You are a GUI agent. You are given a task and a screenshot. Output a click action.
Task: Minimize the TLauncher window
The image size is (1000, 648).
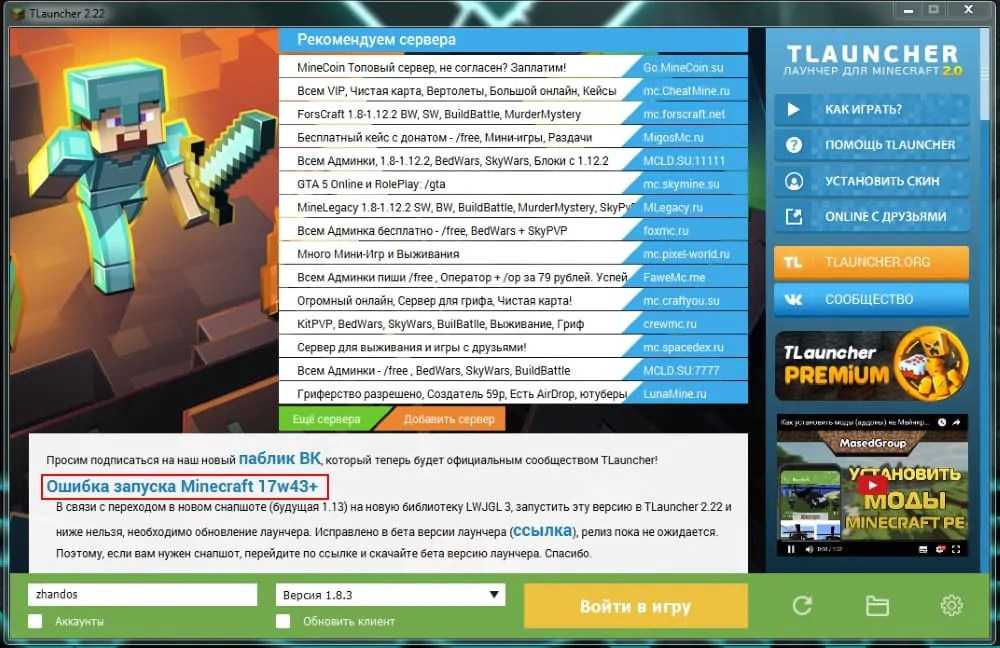coord(909,11)
